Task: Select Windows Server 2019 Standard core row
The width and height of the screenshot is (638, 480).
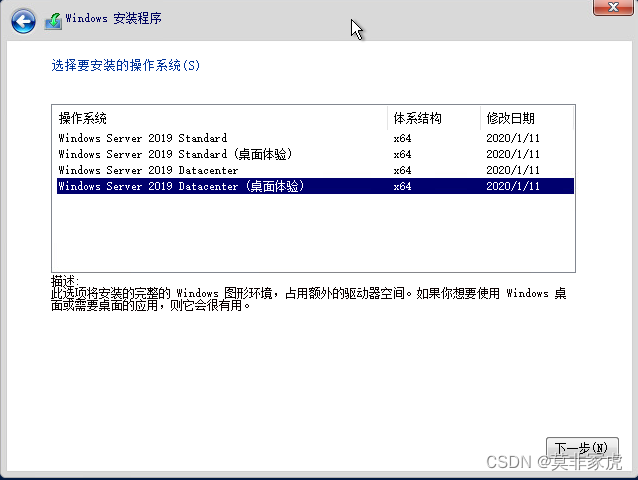Action: 315,138
